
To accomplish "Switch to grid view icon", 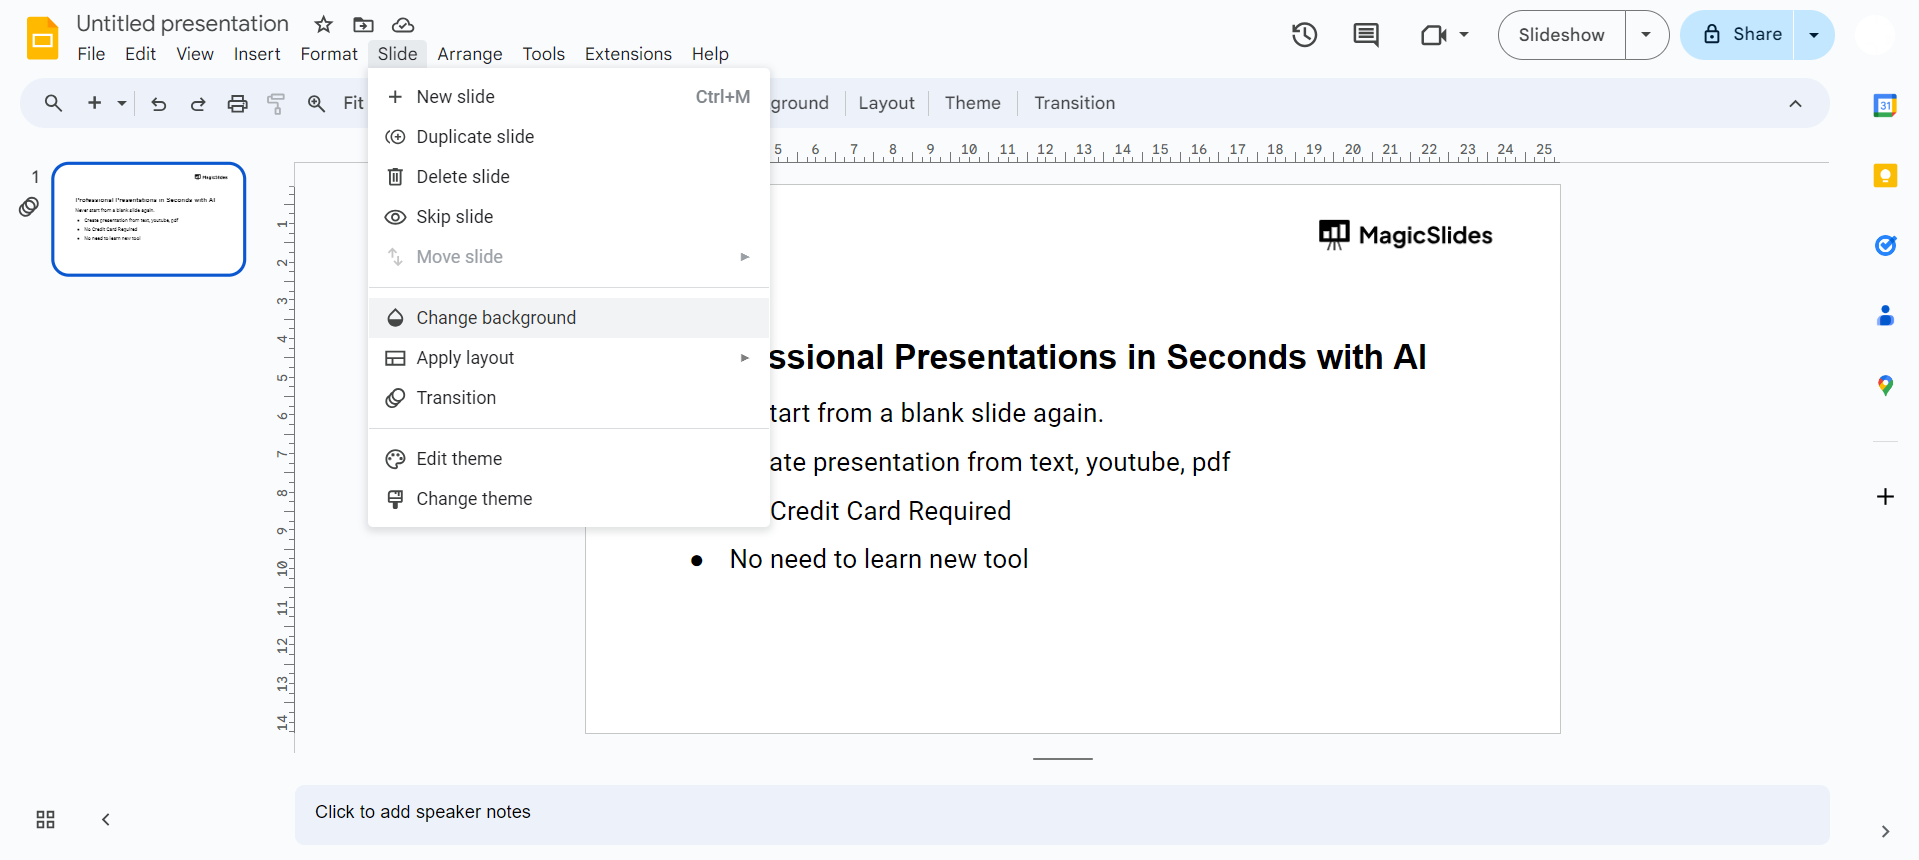I will point(45,820).
